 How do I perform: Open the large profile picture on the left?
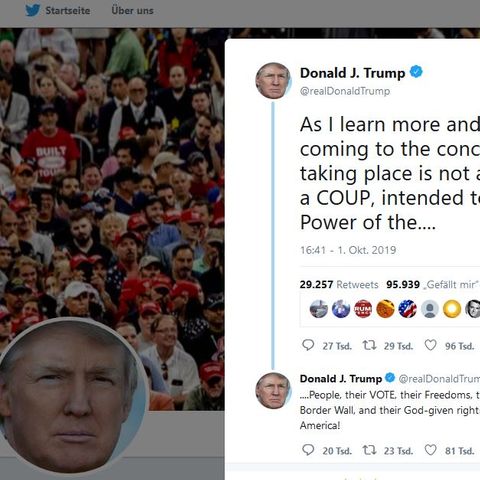coord(70,395)
